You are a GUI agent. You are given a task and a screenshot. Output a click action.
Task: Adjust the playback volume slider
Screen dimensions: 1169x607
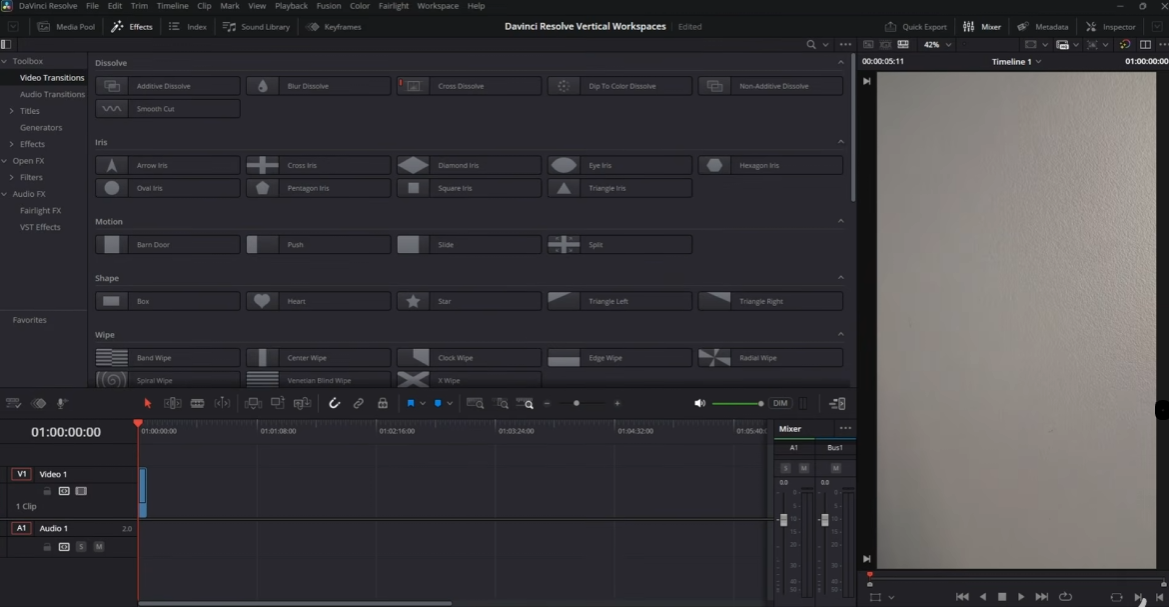click(737, 403)
